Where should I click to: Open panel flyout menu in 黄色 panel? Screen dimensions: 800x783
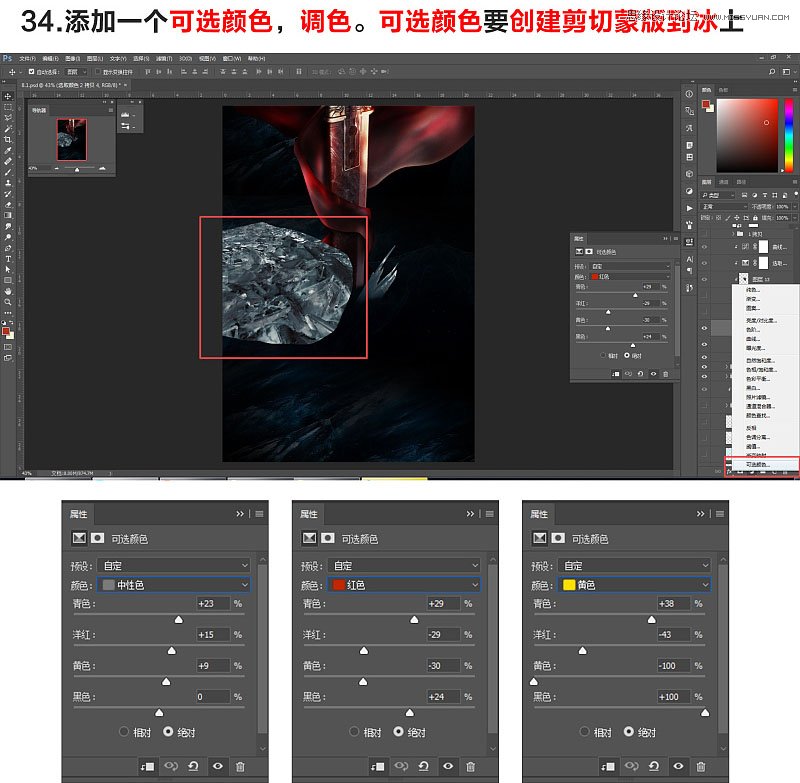pos(720,514)
